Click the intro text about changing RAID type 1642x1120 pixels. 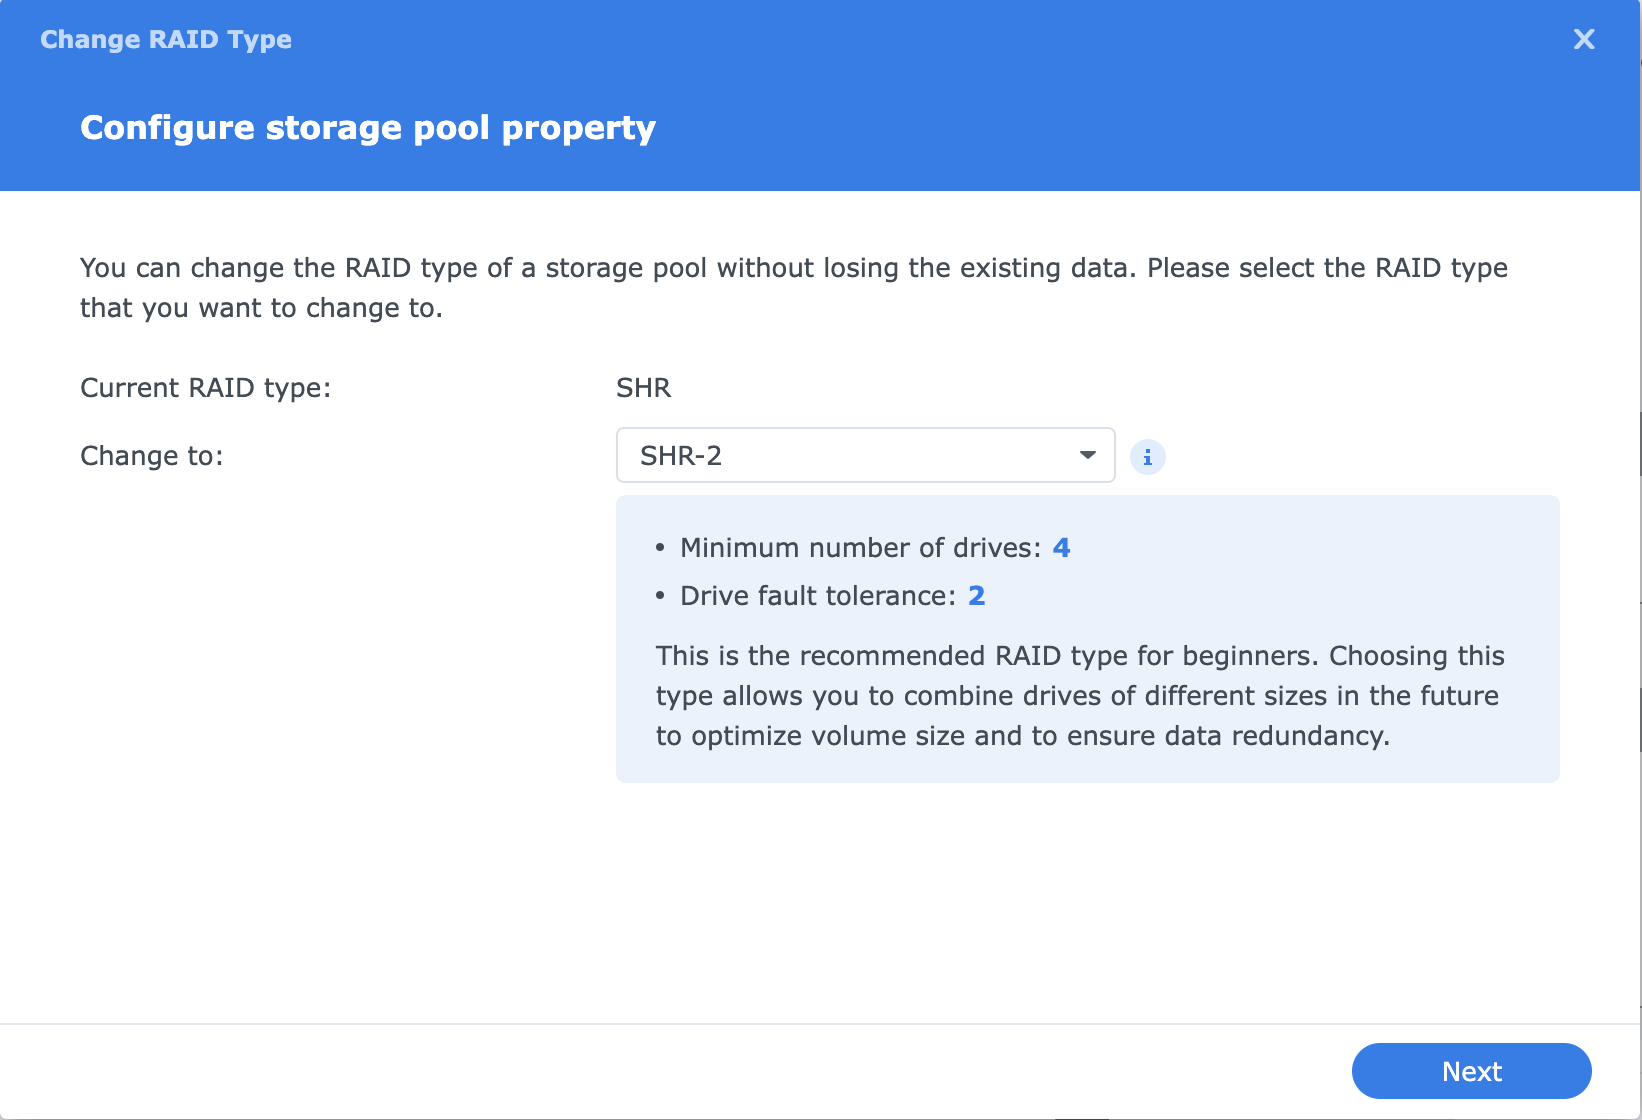(x=793, y=288)
